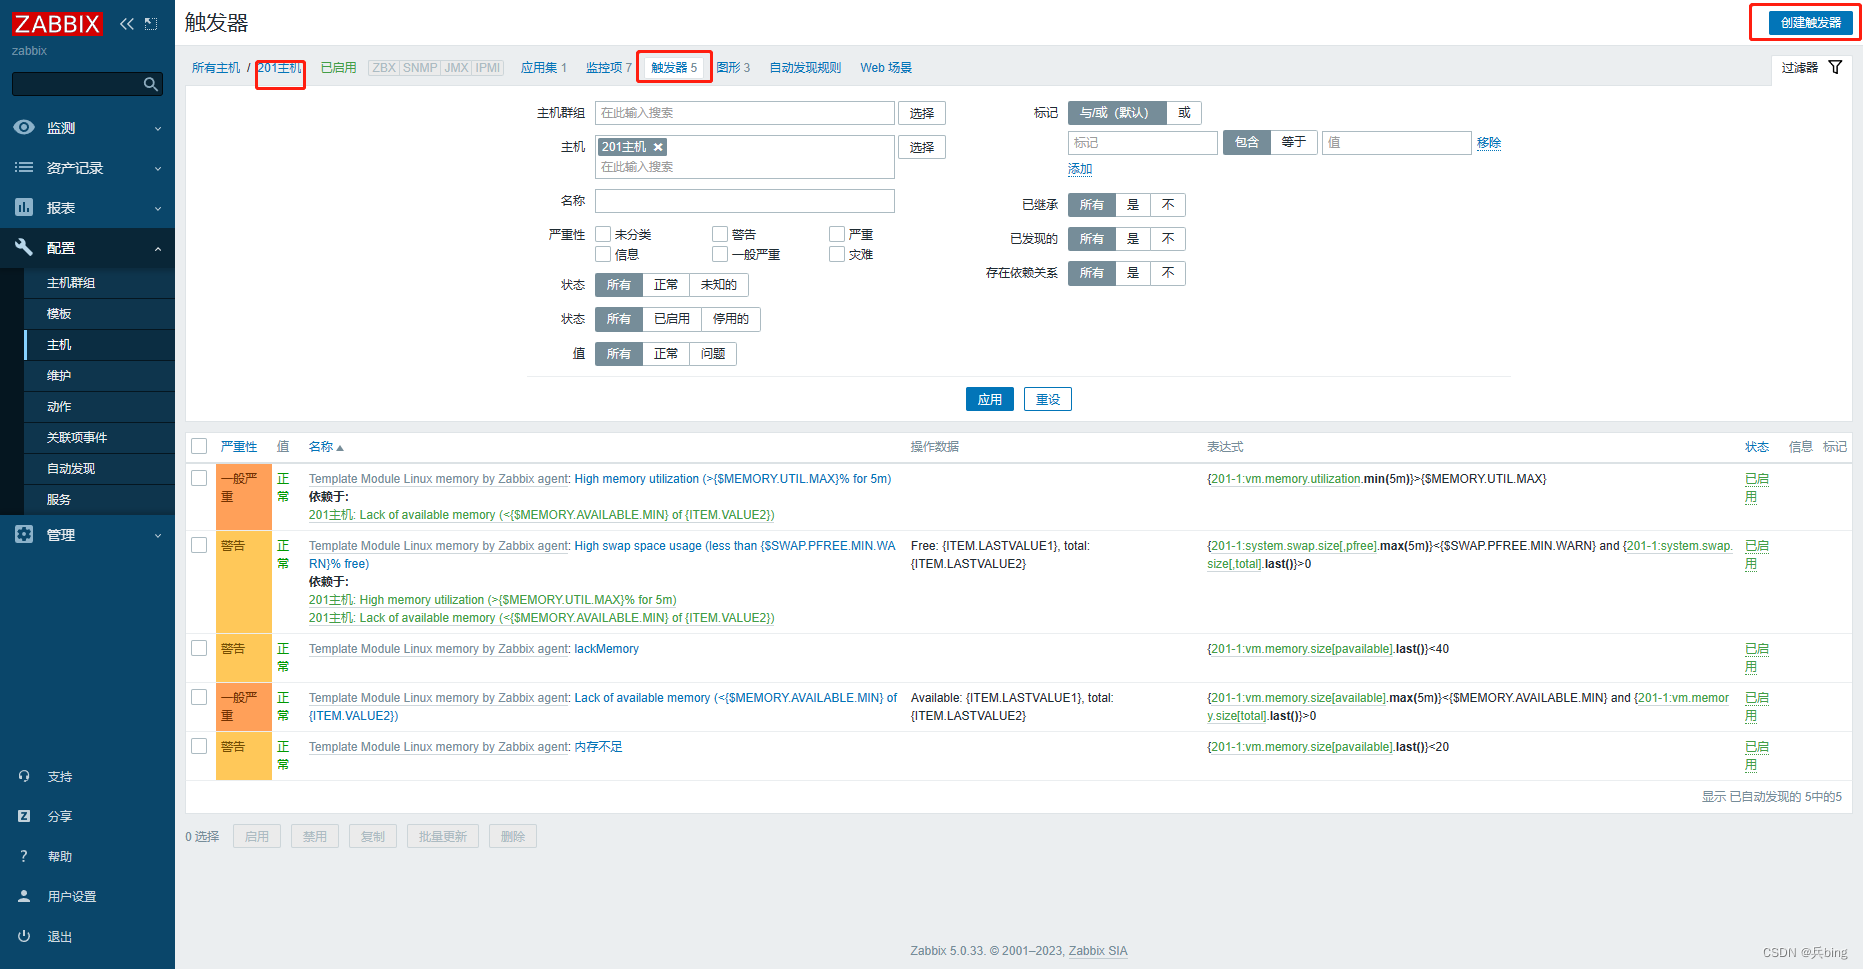Screen dimensions: 1863x969
Task: Click the filter funnel icon
Action: [1835, 67]
